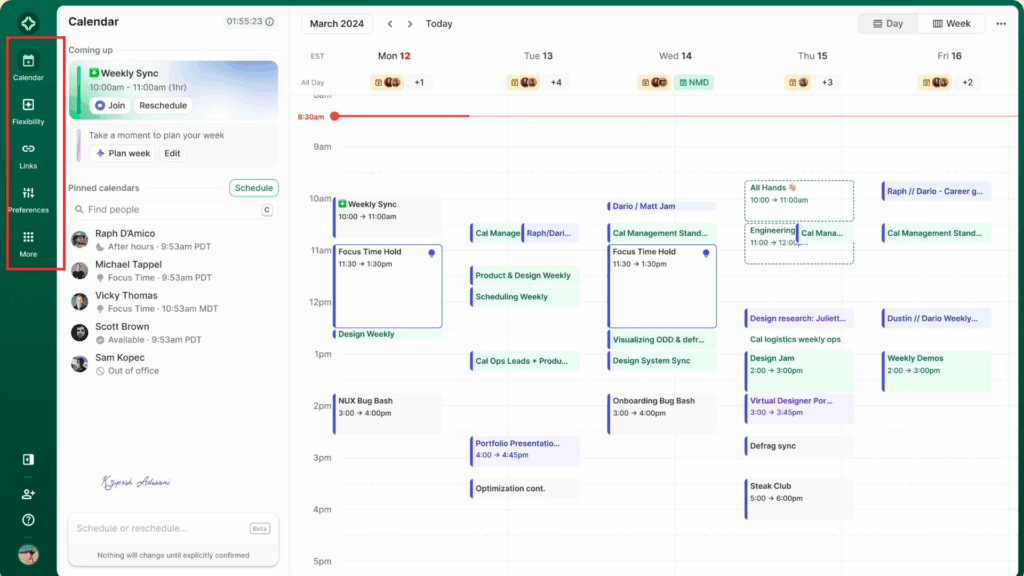
Task: Open the user profile avatar
Action: pos(28,554)
